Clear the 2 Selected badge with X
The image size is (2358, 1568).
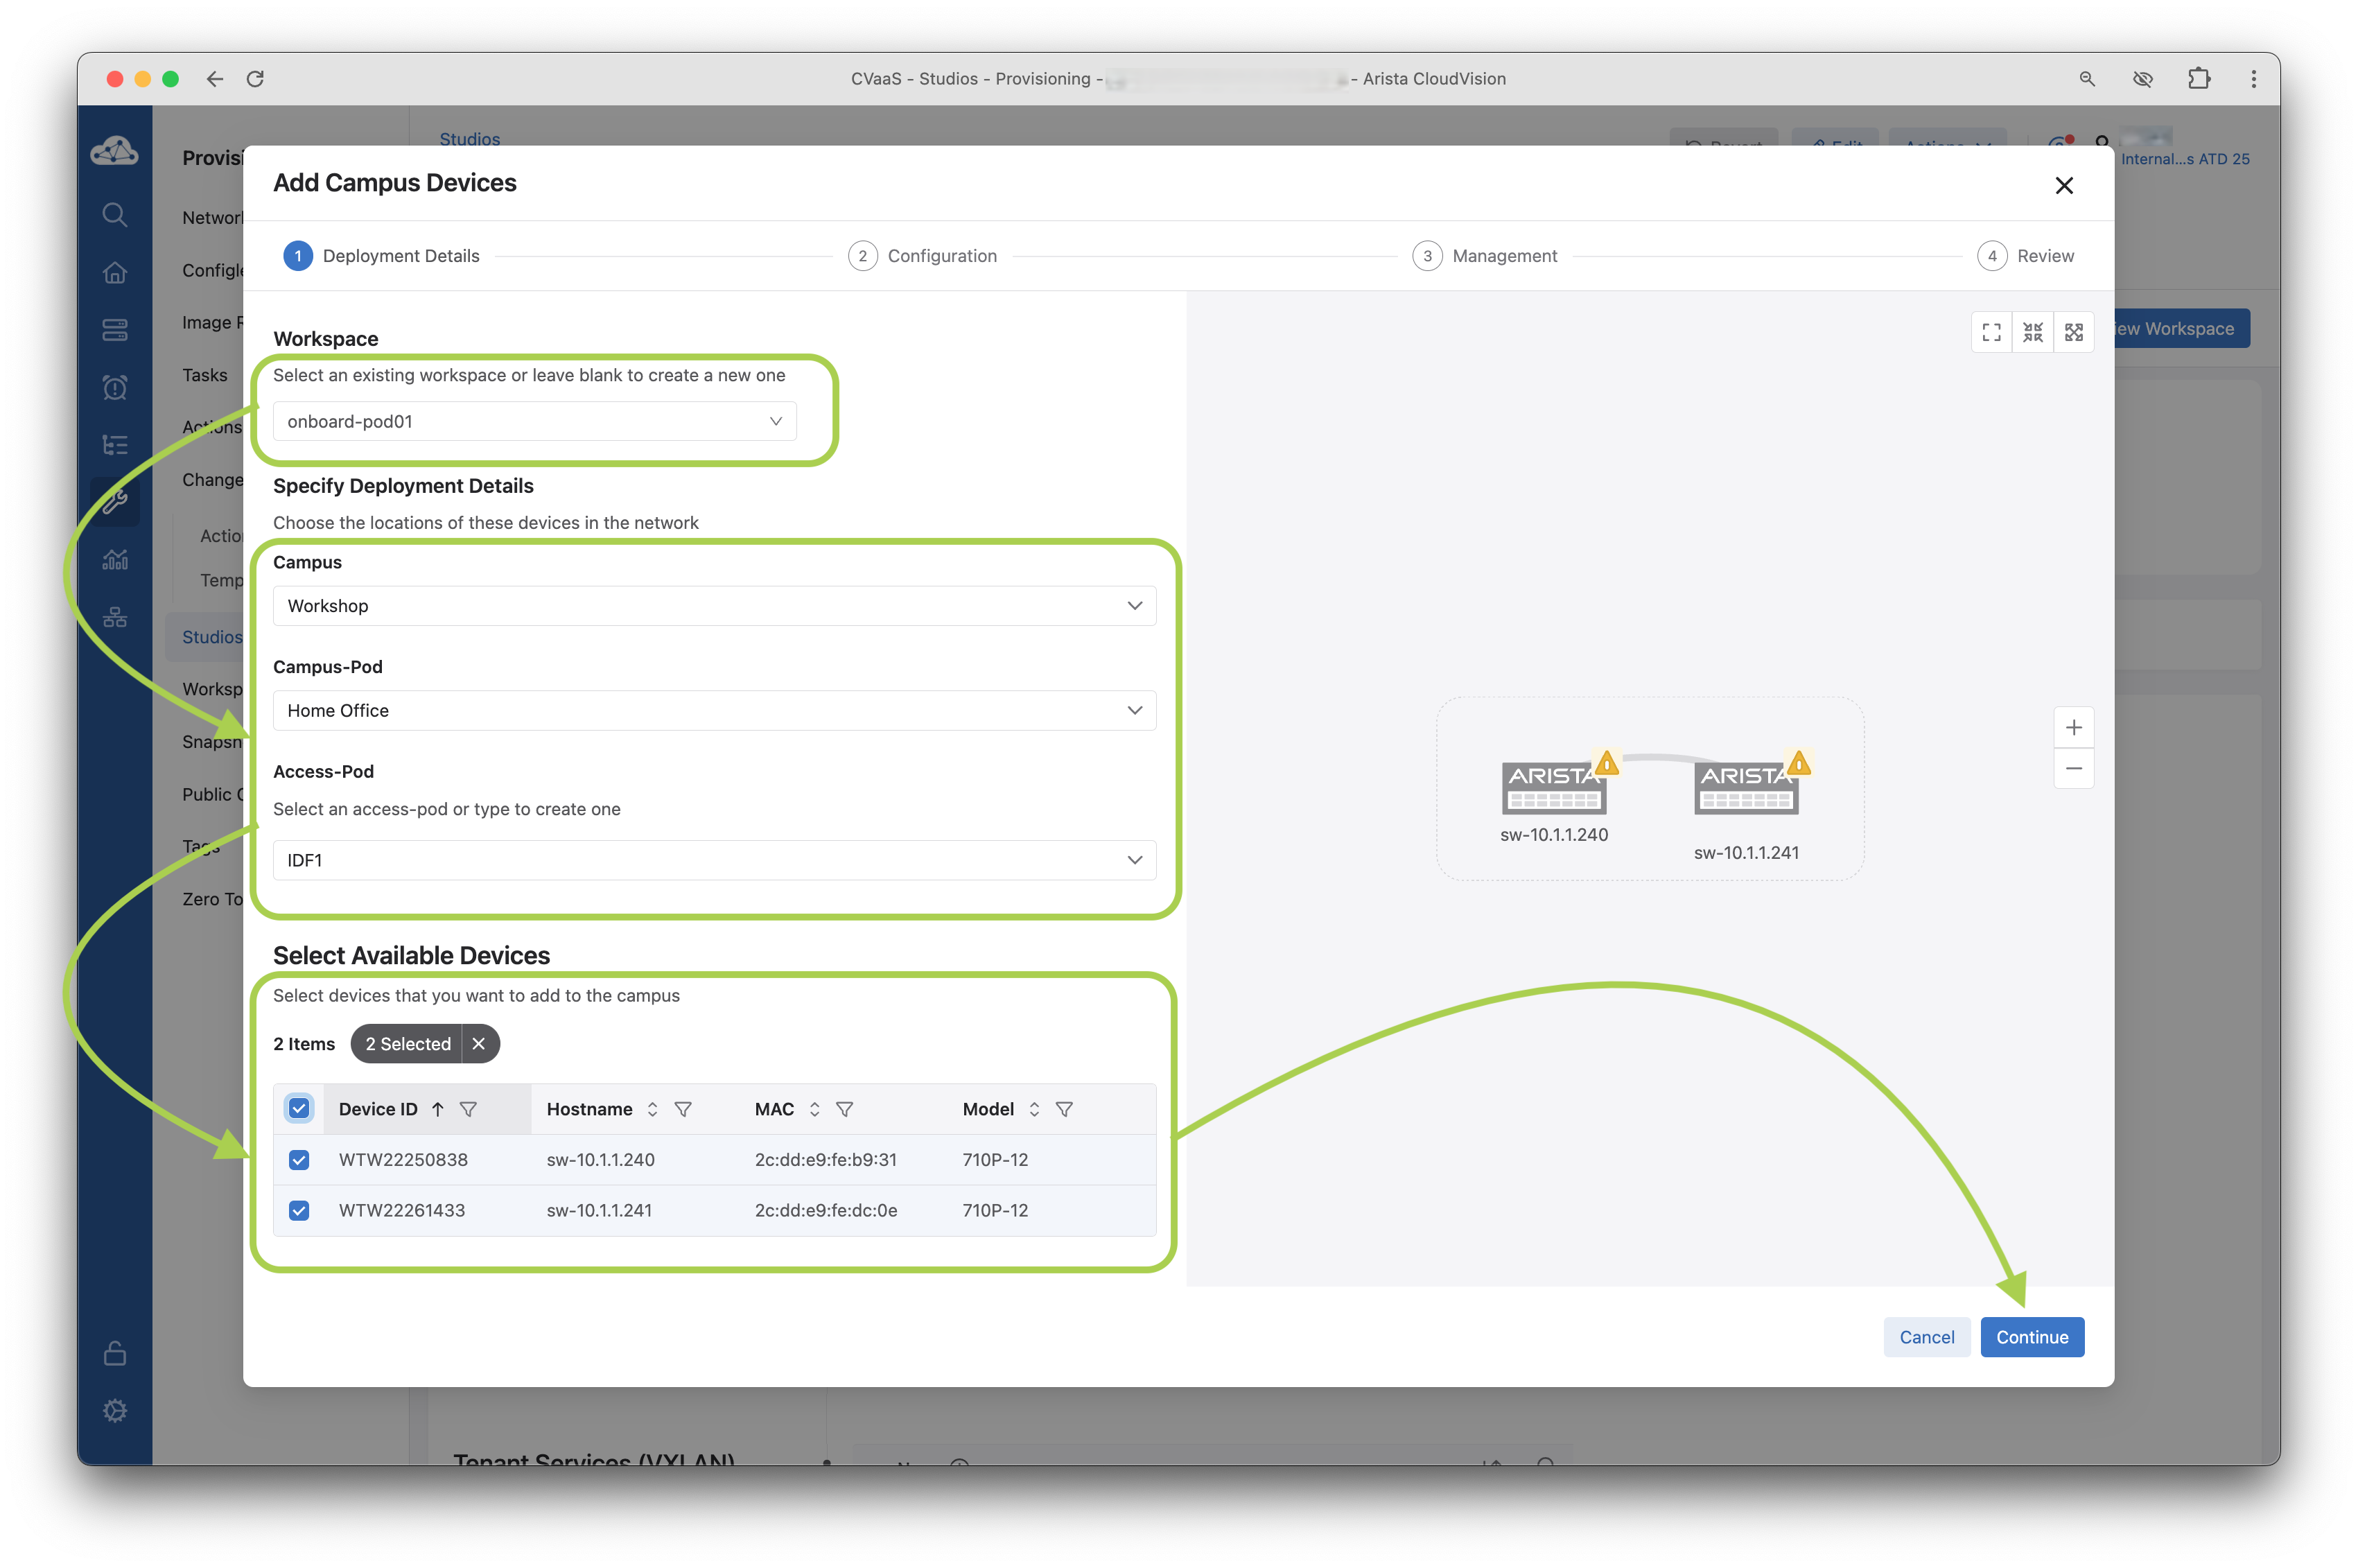click(479, 1044)
